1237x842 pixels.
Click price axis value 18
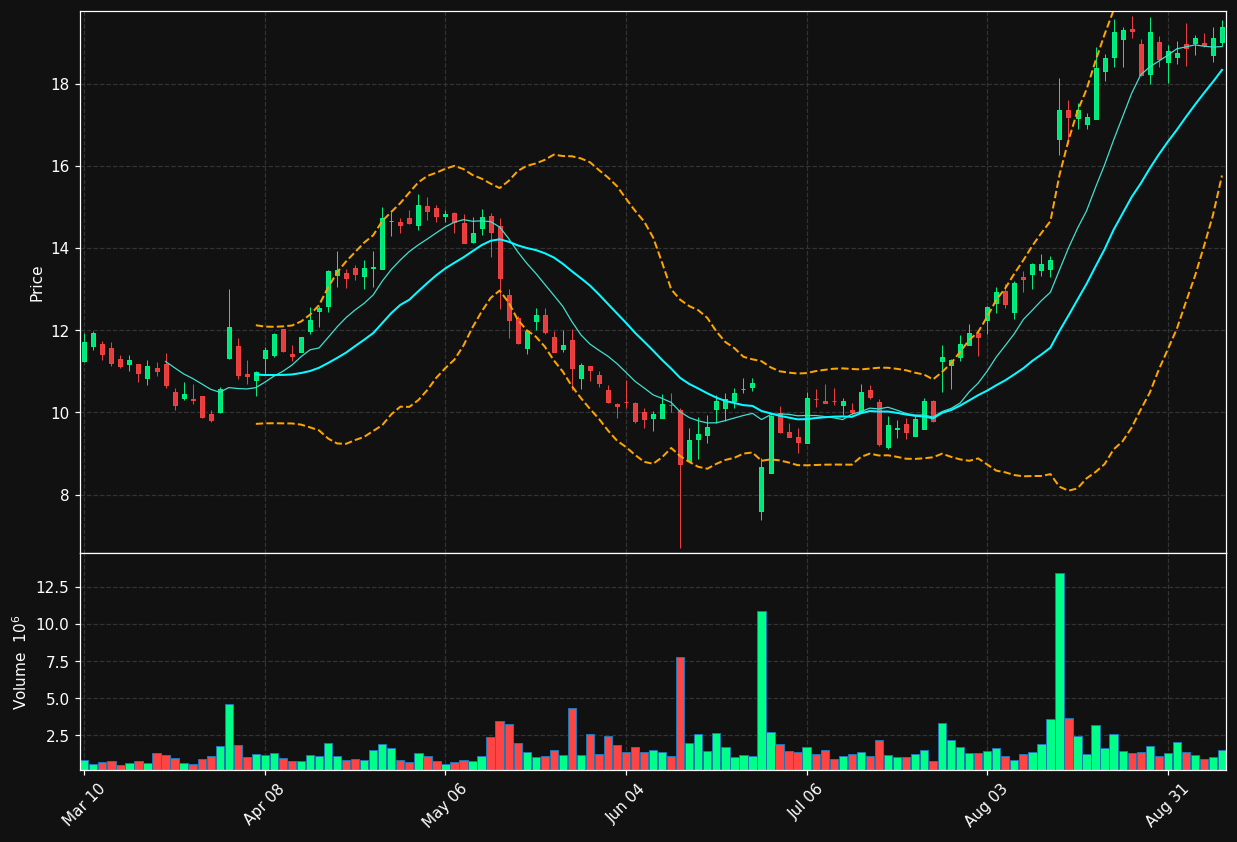(x=62, y=84)
